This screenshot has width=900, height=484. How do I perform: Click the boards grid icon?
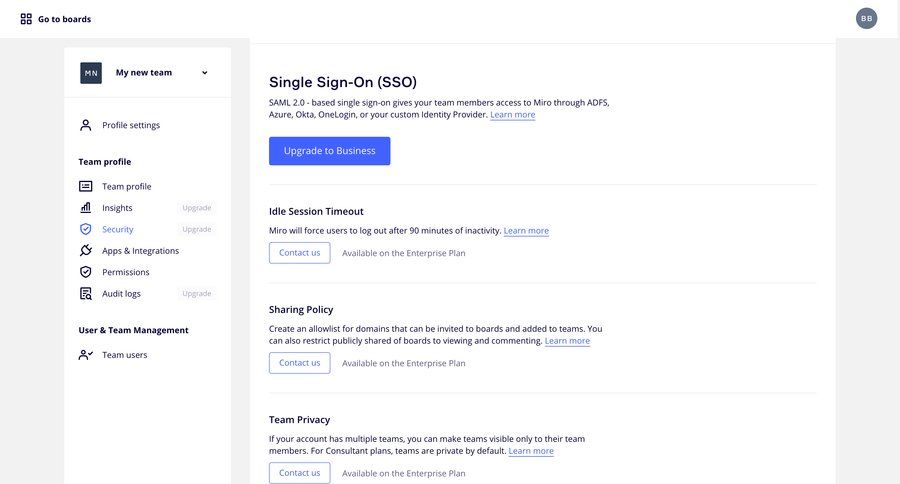[26, 19]
